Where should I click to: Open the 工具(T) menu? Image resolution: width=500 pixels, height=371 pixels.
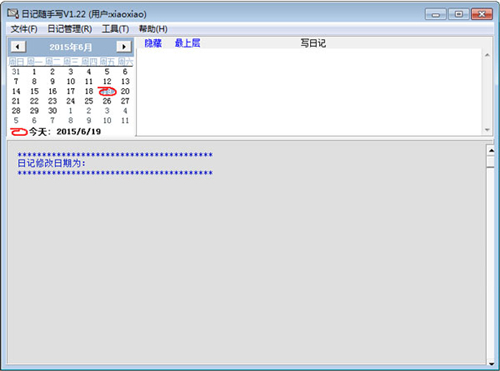(115, 29)
